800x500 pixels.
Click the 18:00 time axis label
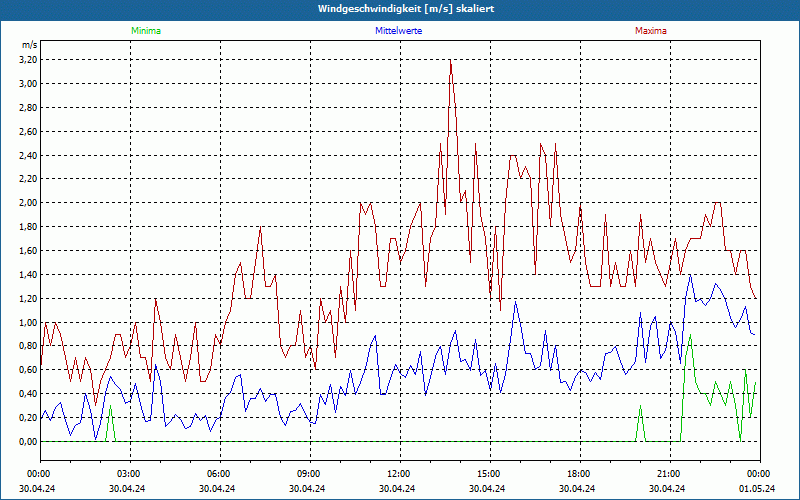click(580, 474)
